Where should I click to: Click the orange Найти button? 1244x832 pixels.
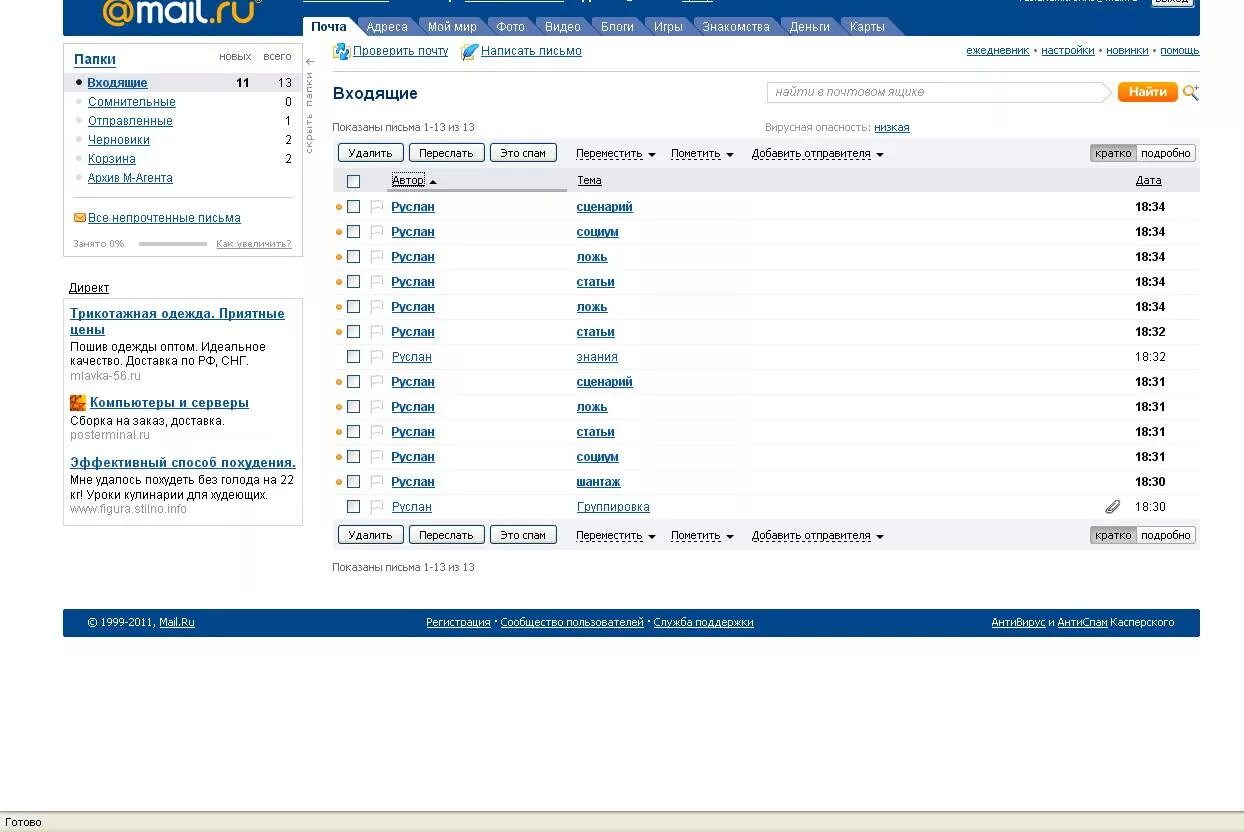coord(1148,92)
